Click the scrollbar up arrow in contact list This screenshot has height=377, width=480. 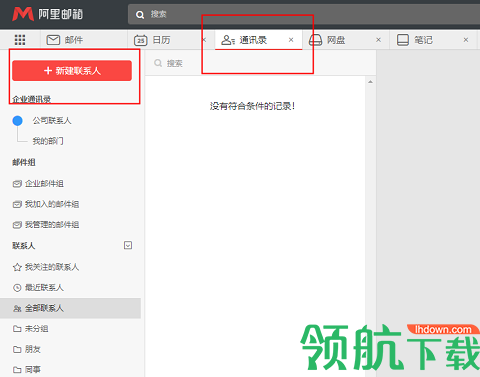[x=370, y=82]
